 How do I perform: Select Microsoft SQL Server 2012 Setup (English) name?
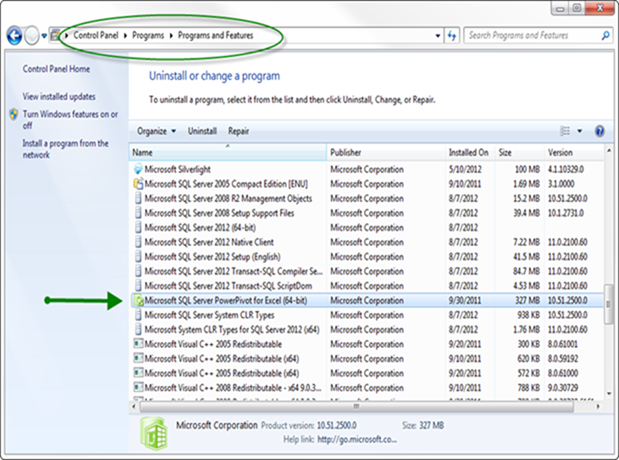click(212, 257)
